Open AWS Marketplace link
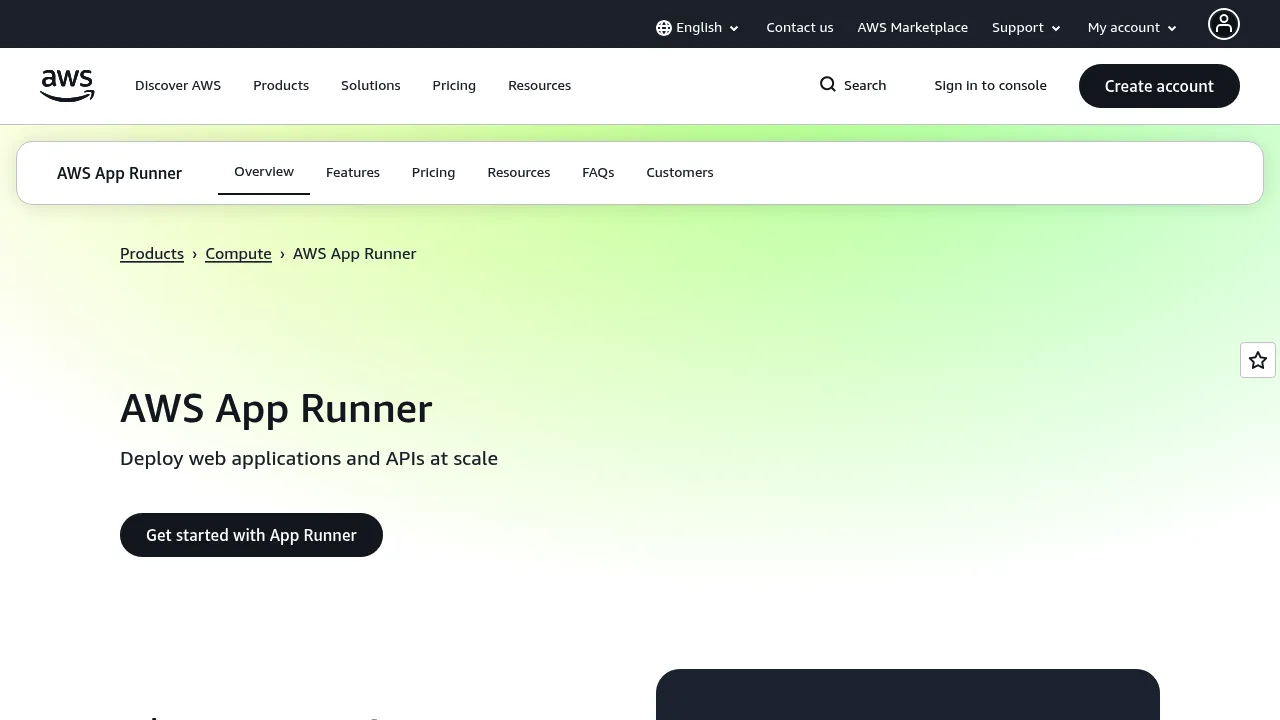This screenshot has height=720, width=1280. click(913, 28)
